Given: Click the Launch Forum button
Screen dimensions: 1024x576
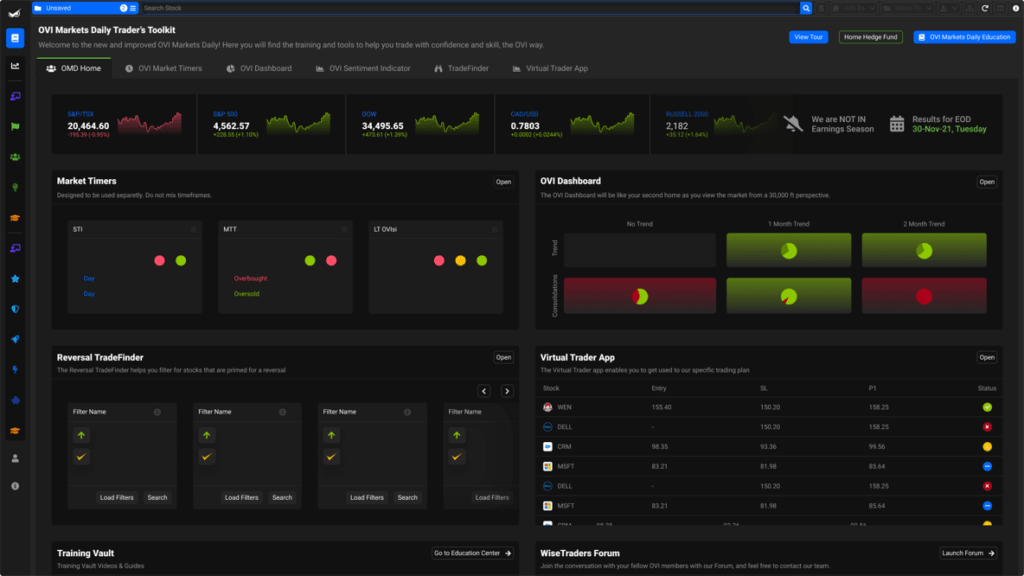Looking at the screenshot, I should [x=968, y=553].
